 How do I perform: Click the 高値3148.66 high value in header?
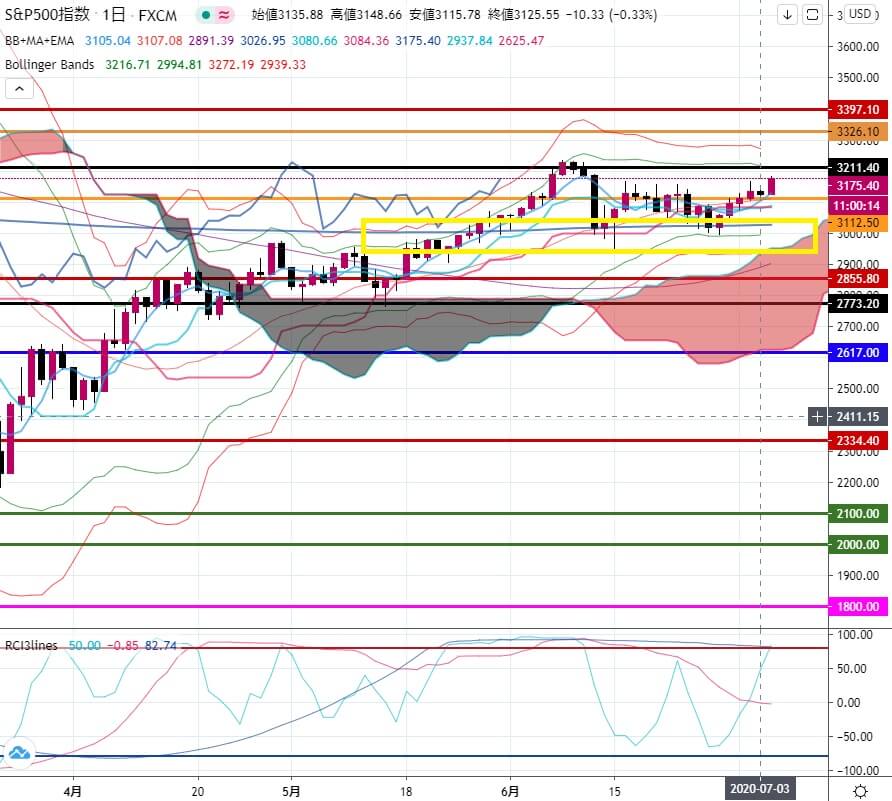pos(366,15)
